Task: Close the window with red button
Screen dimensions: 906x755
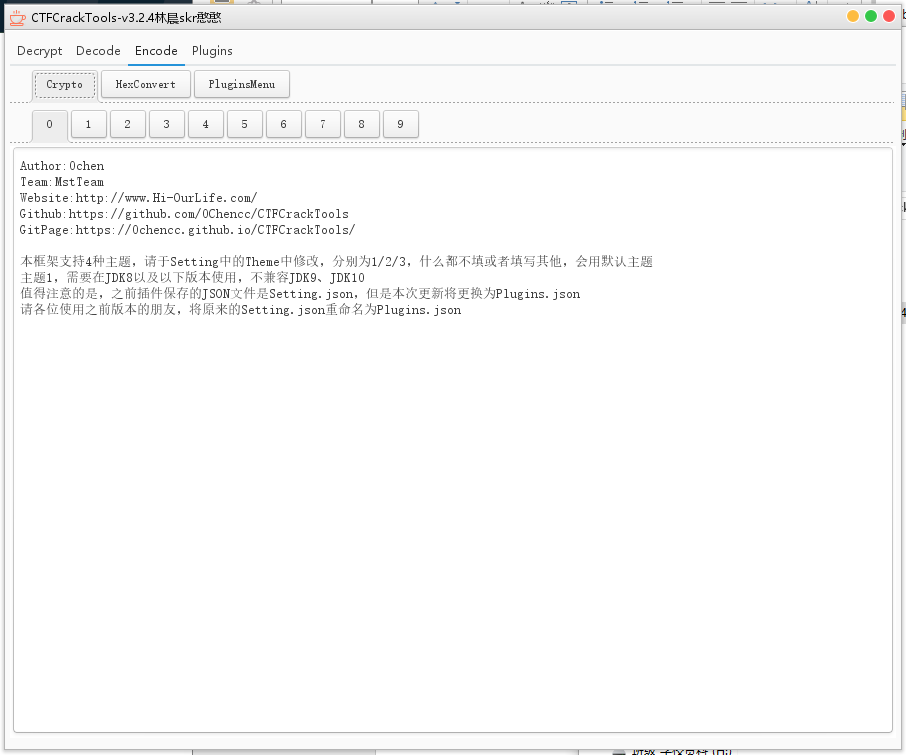Action: (x=889, y=16)
